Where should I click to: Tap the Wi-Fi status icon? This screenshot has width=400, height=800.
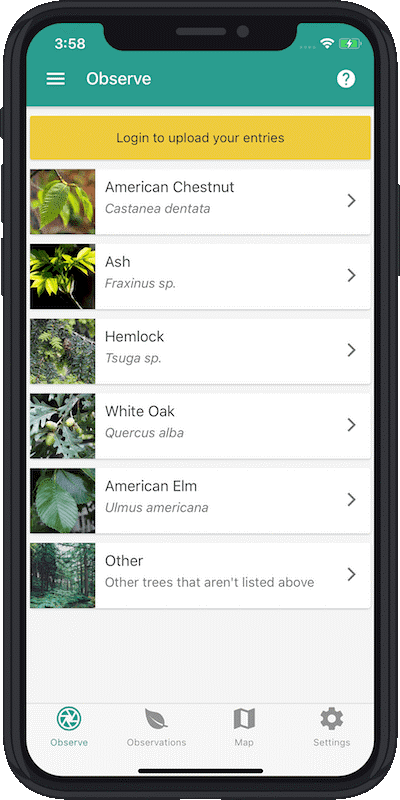tap(327, 44)
